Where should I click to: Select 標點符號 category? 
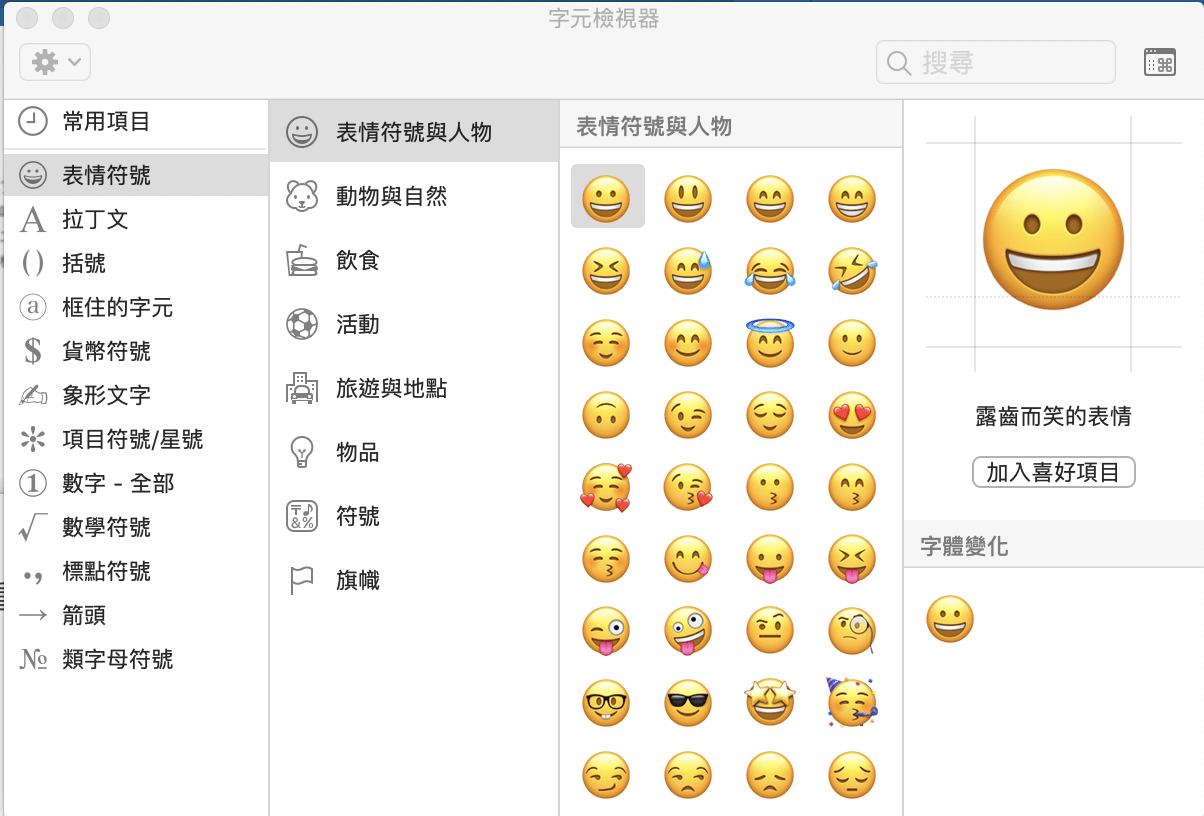pyautogui.click(x=136, y=571)
